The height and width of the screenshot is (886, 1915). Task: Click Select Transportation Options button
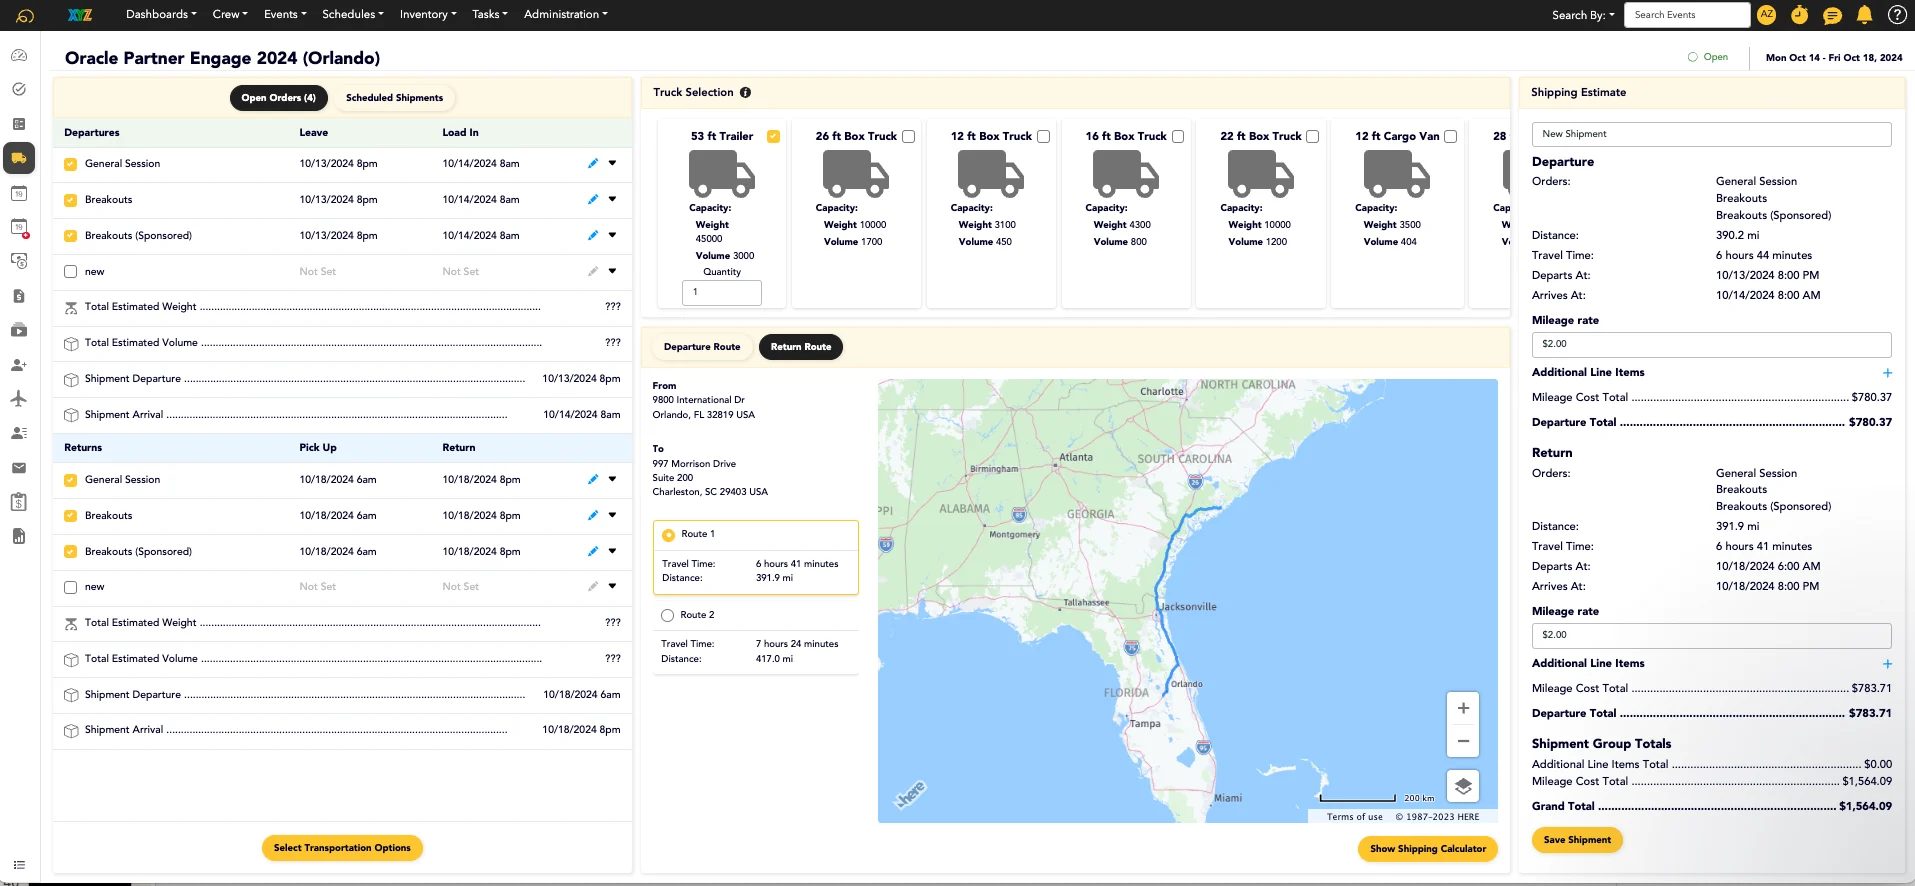(342, 848)
